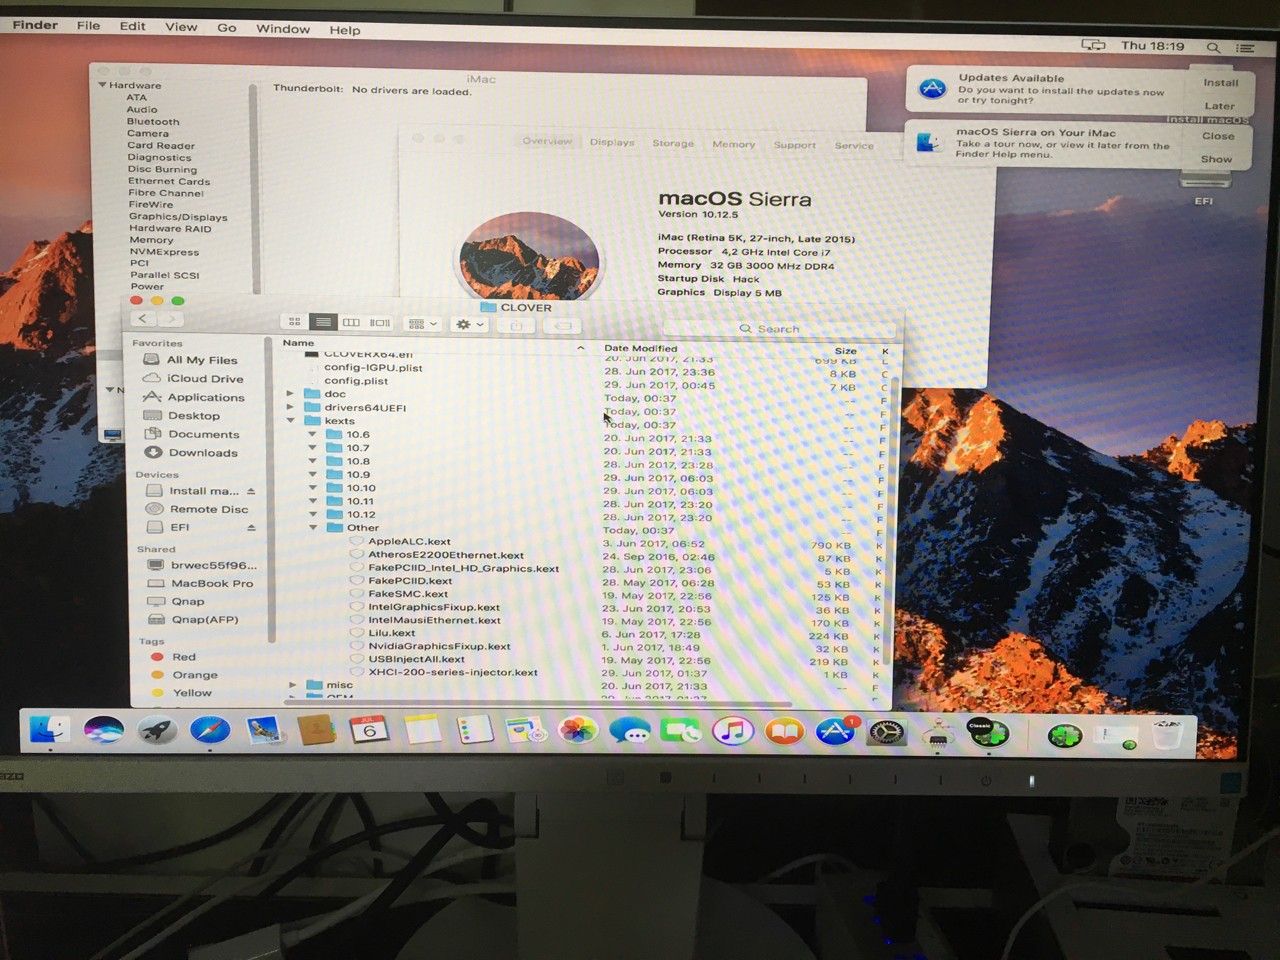Select the Orange tag in Finder sidebar
The image size is (1280, 960).
pos(194,675)
